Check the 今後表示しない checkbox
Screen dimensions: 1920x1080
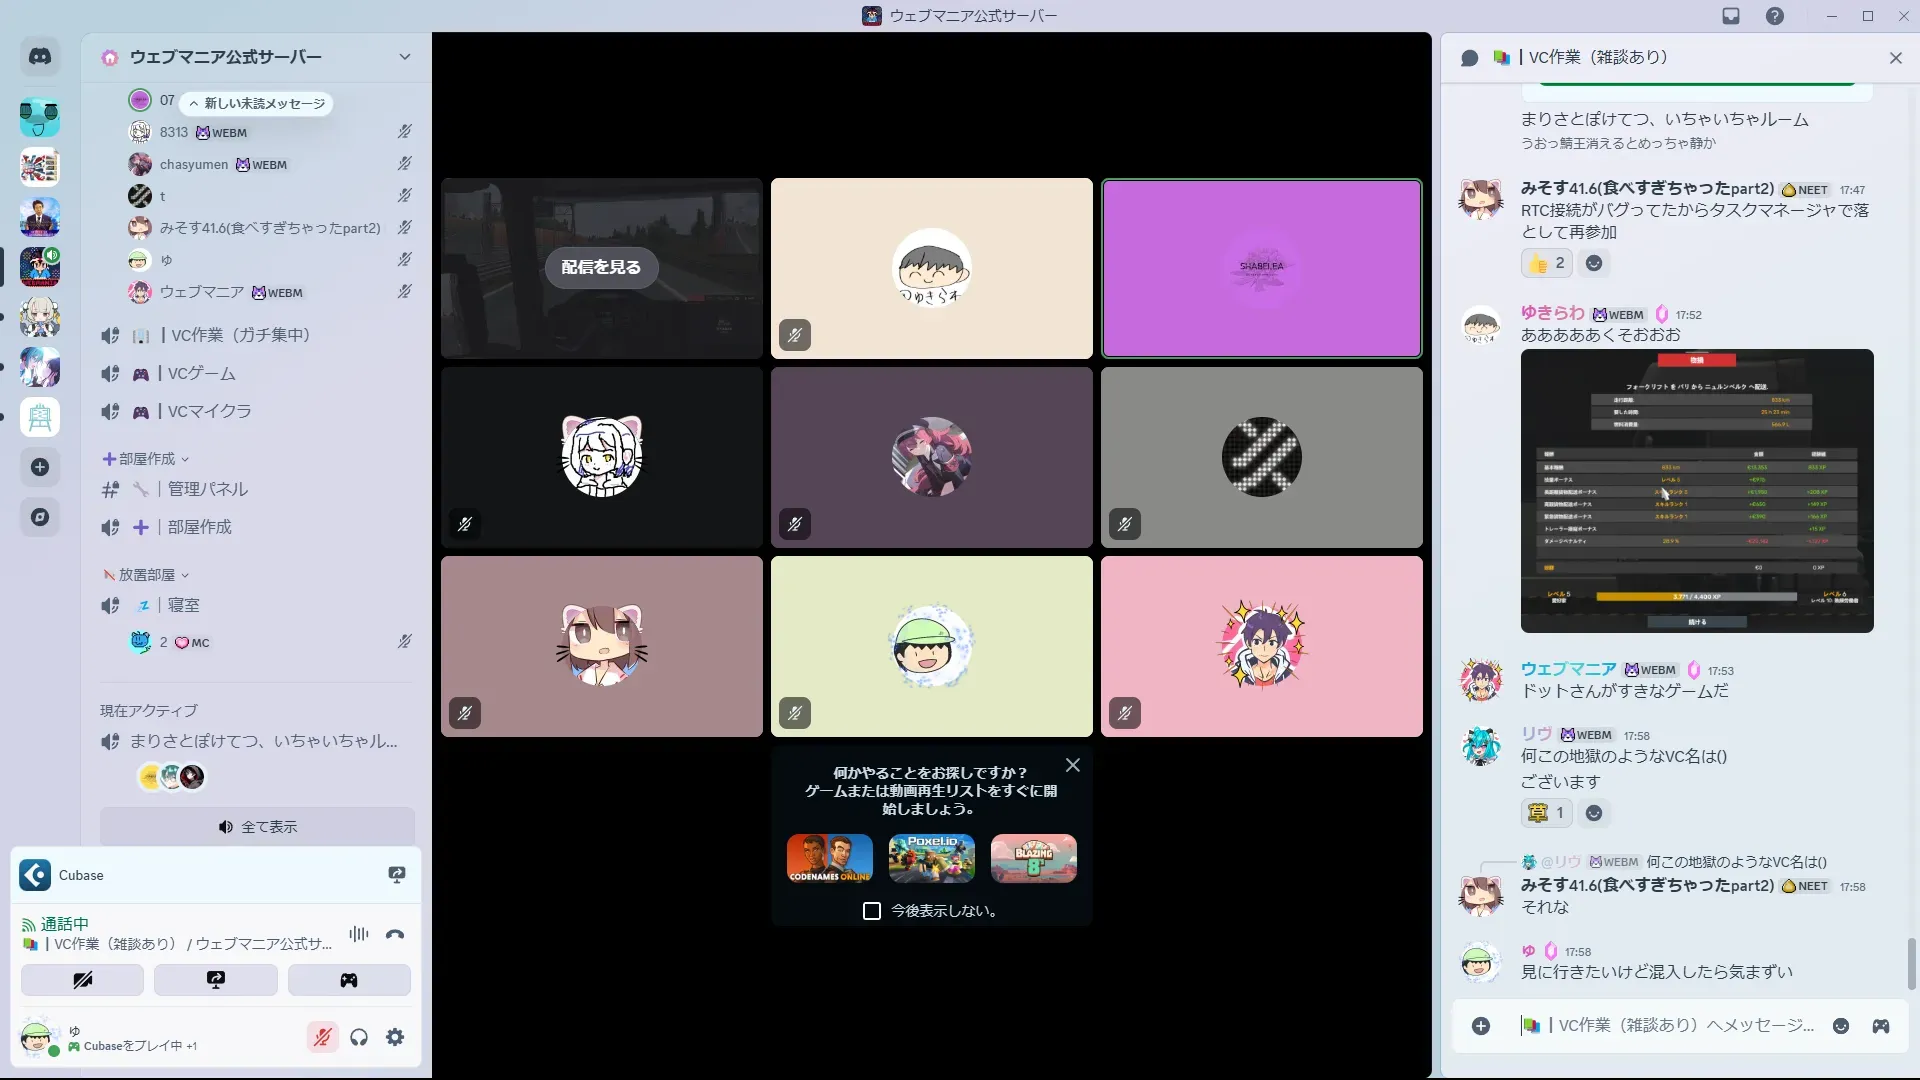(872, 911)
